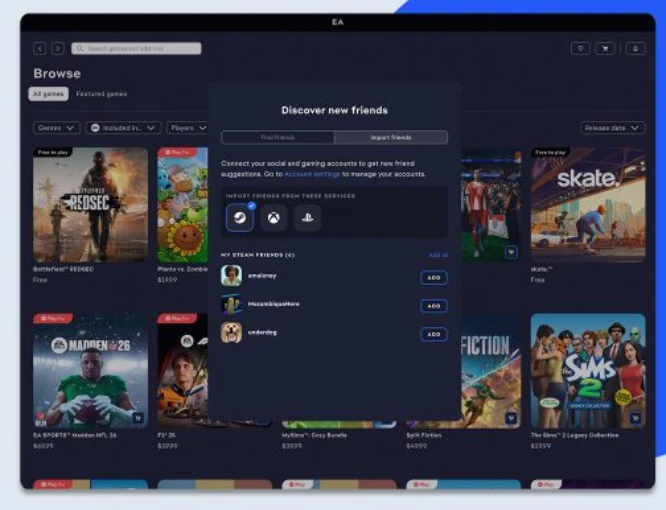666x510 pixels.
Task: Open the Included in filter dropdown
Action: (124, 128)
